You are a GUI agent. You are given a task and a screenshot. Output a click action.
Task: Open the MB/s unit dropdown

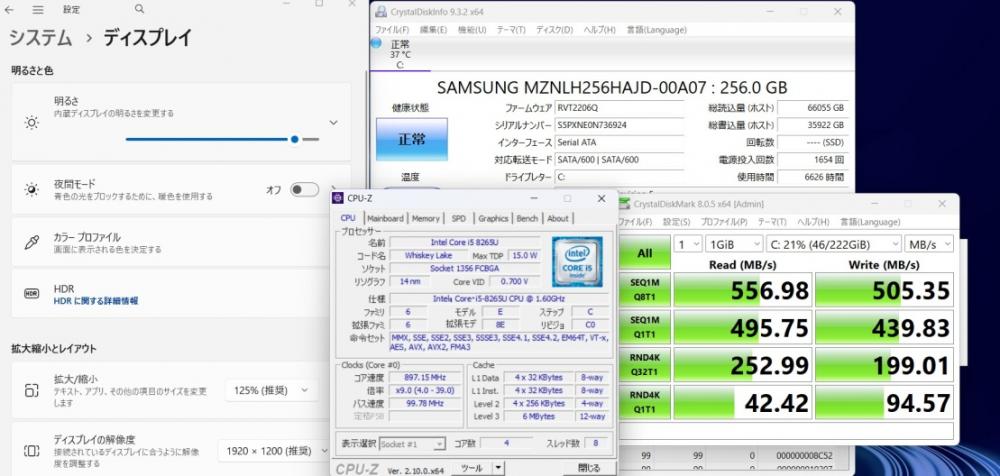(x=929, y=244)
